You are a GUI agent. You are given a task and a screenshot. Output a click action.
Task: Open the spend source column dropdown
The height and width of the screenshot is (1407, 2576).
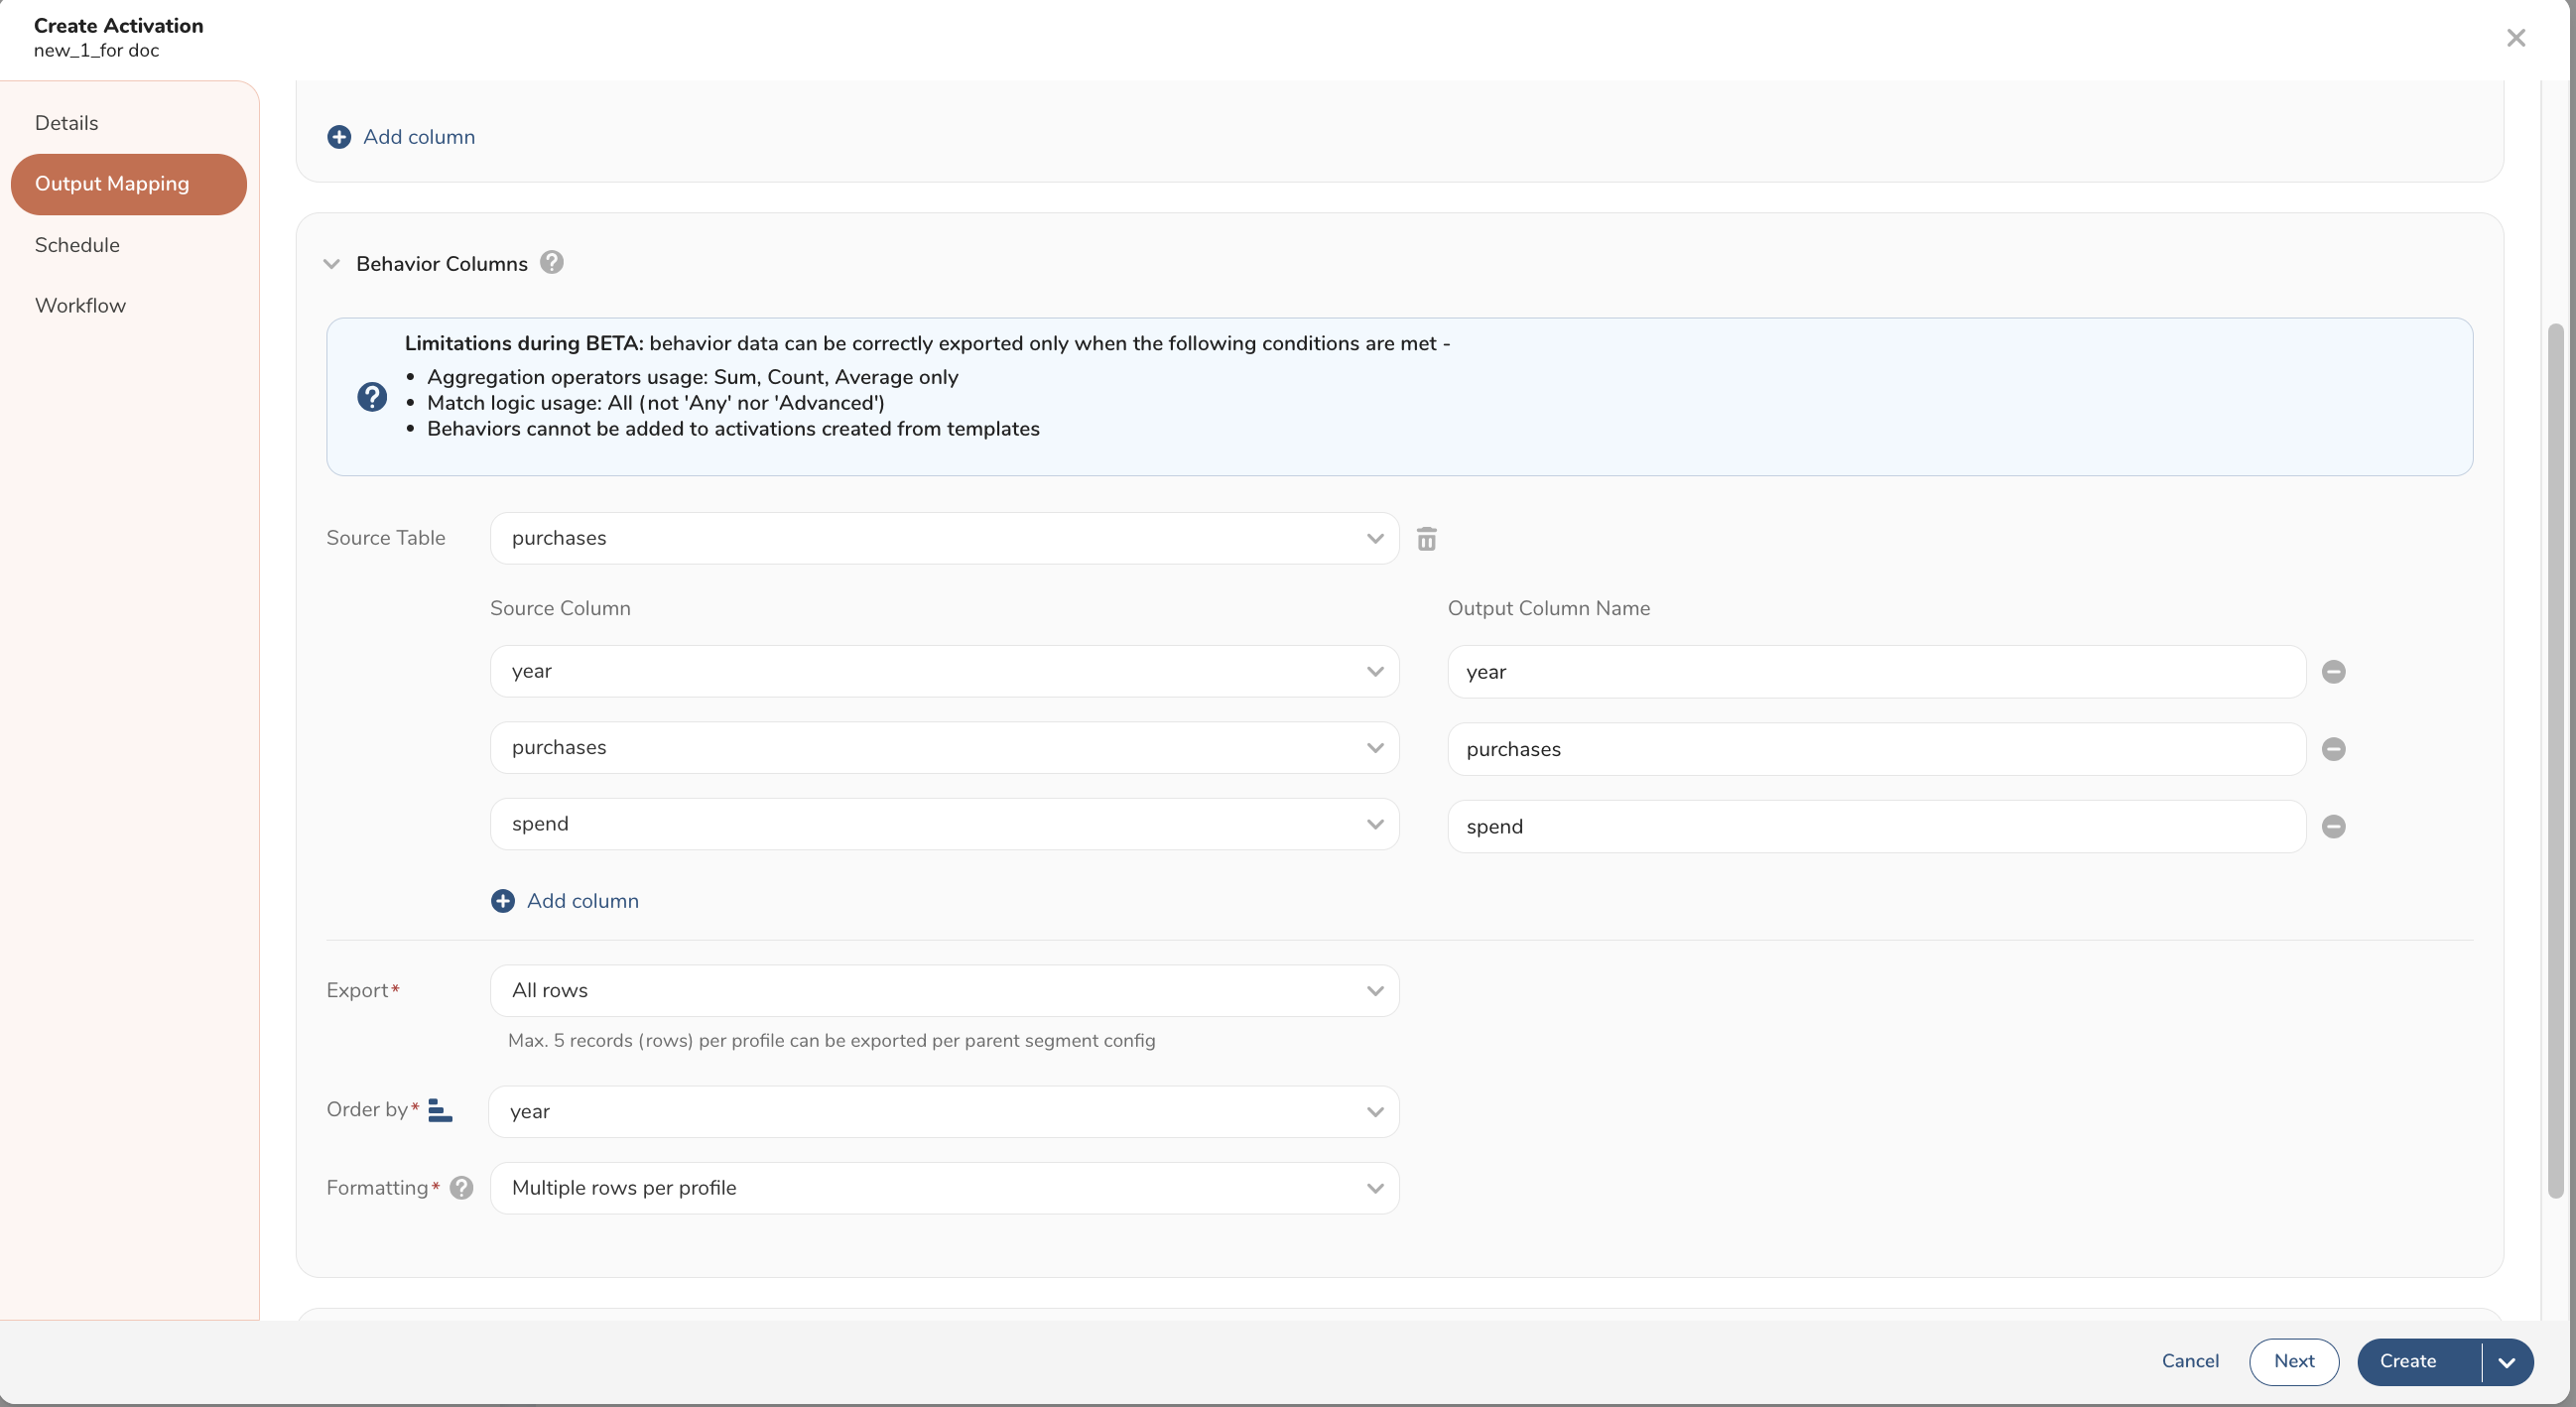pos(943,824)
